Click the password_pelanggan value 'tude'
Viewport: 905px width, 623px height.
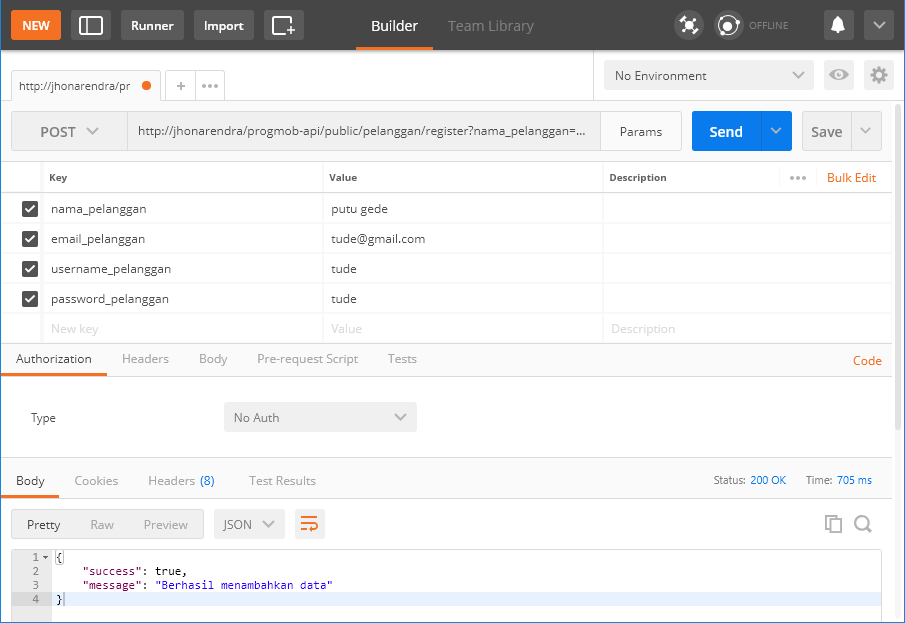click(343, 299)
